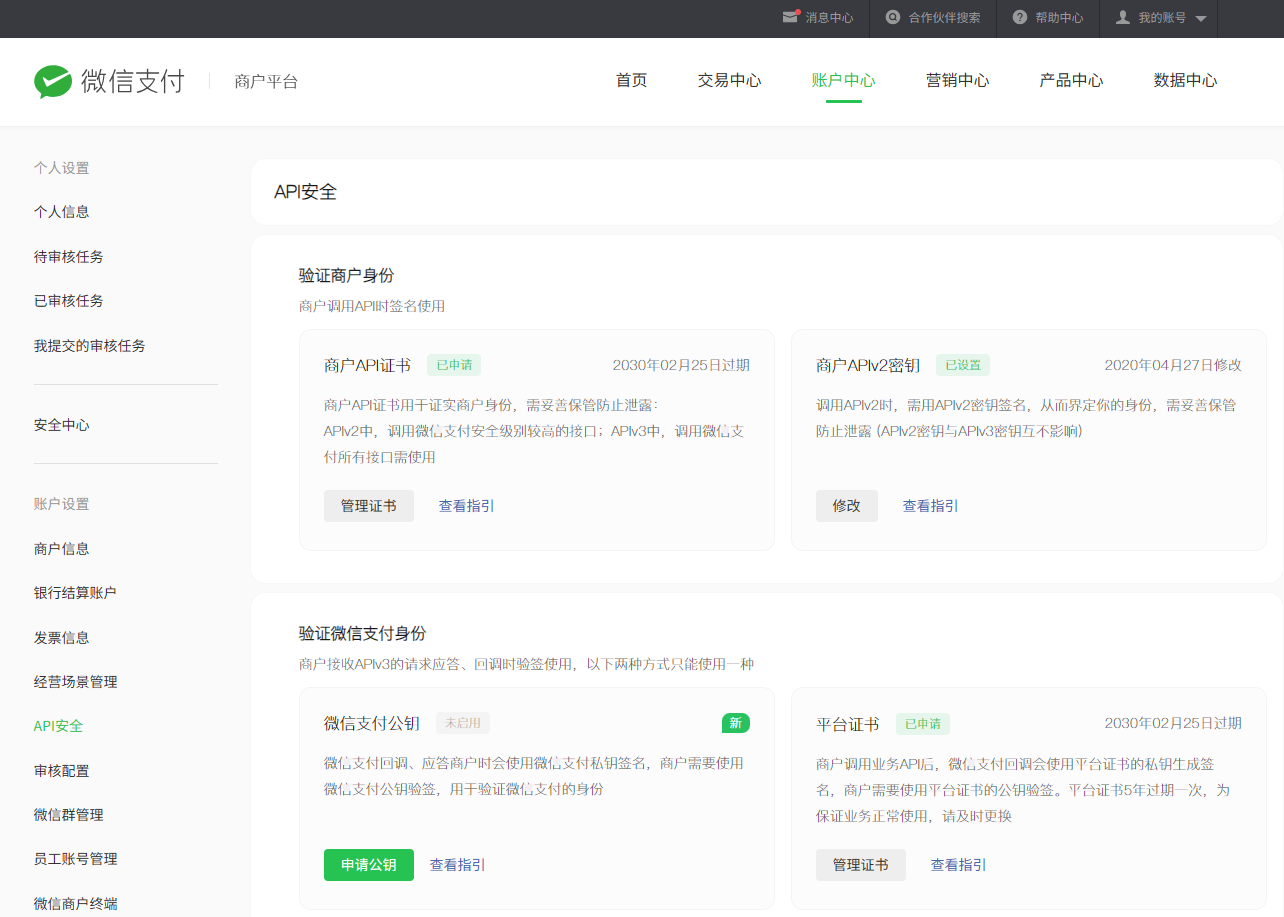Click the green 新 badge on 微信支付公钥

tap(736, 723)
